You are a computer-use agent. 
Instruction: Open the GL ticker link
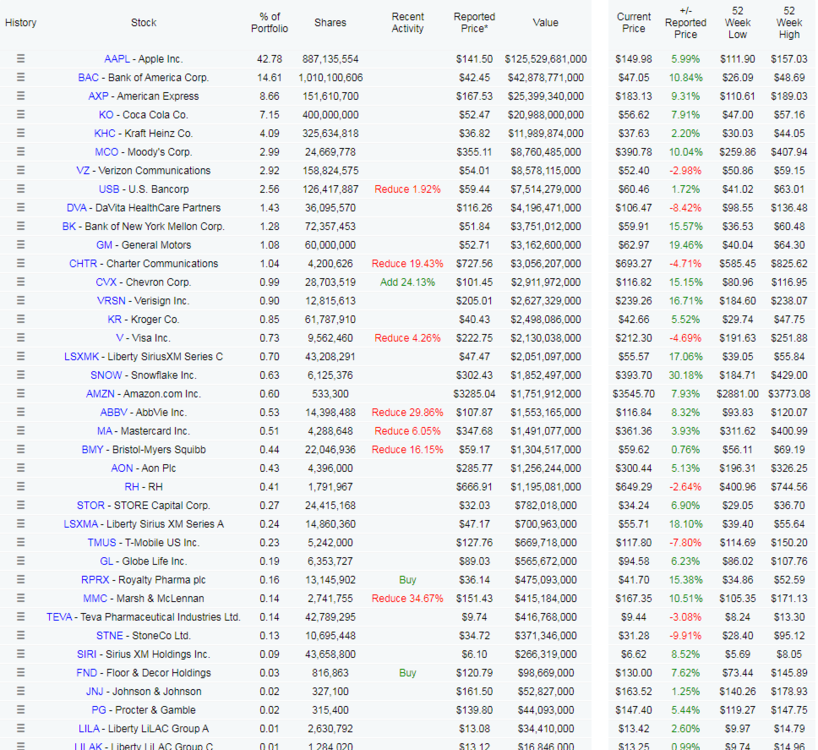click(106, 561)
